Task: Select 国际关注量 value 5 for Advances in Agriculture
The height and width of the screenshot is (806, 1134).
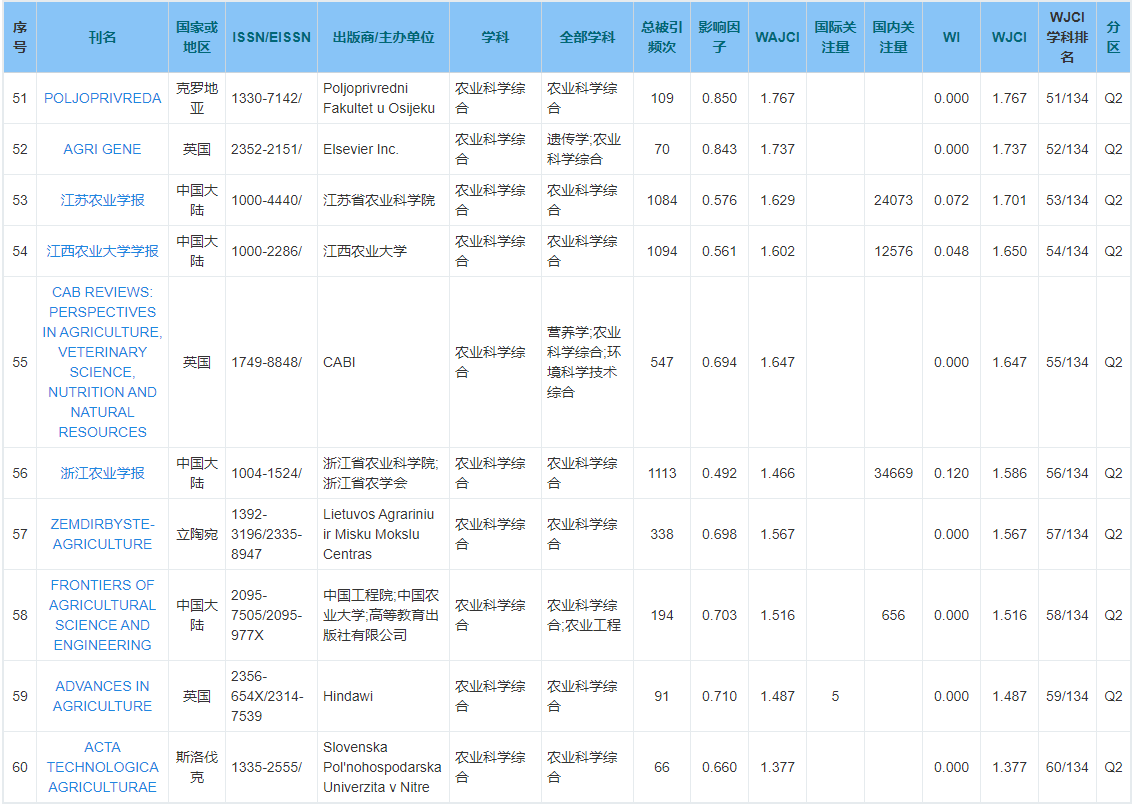Action: [835, 696]
